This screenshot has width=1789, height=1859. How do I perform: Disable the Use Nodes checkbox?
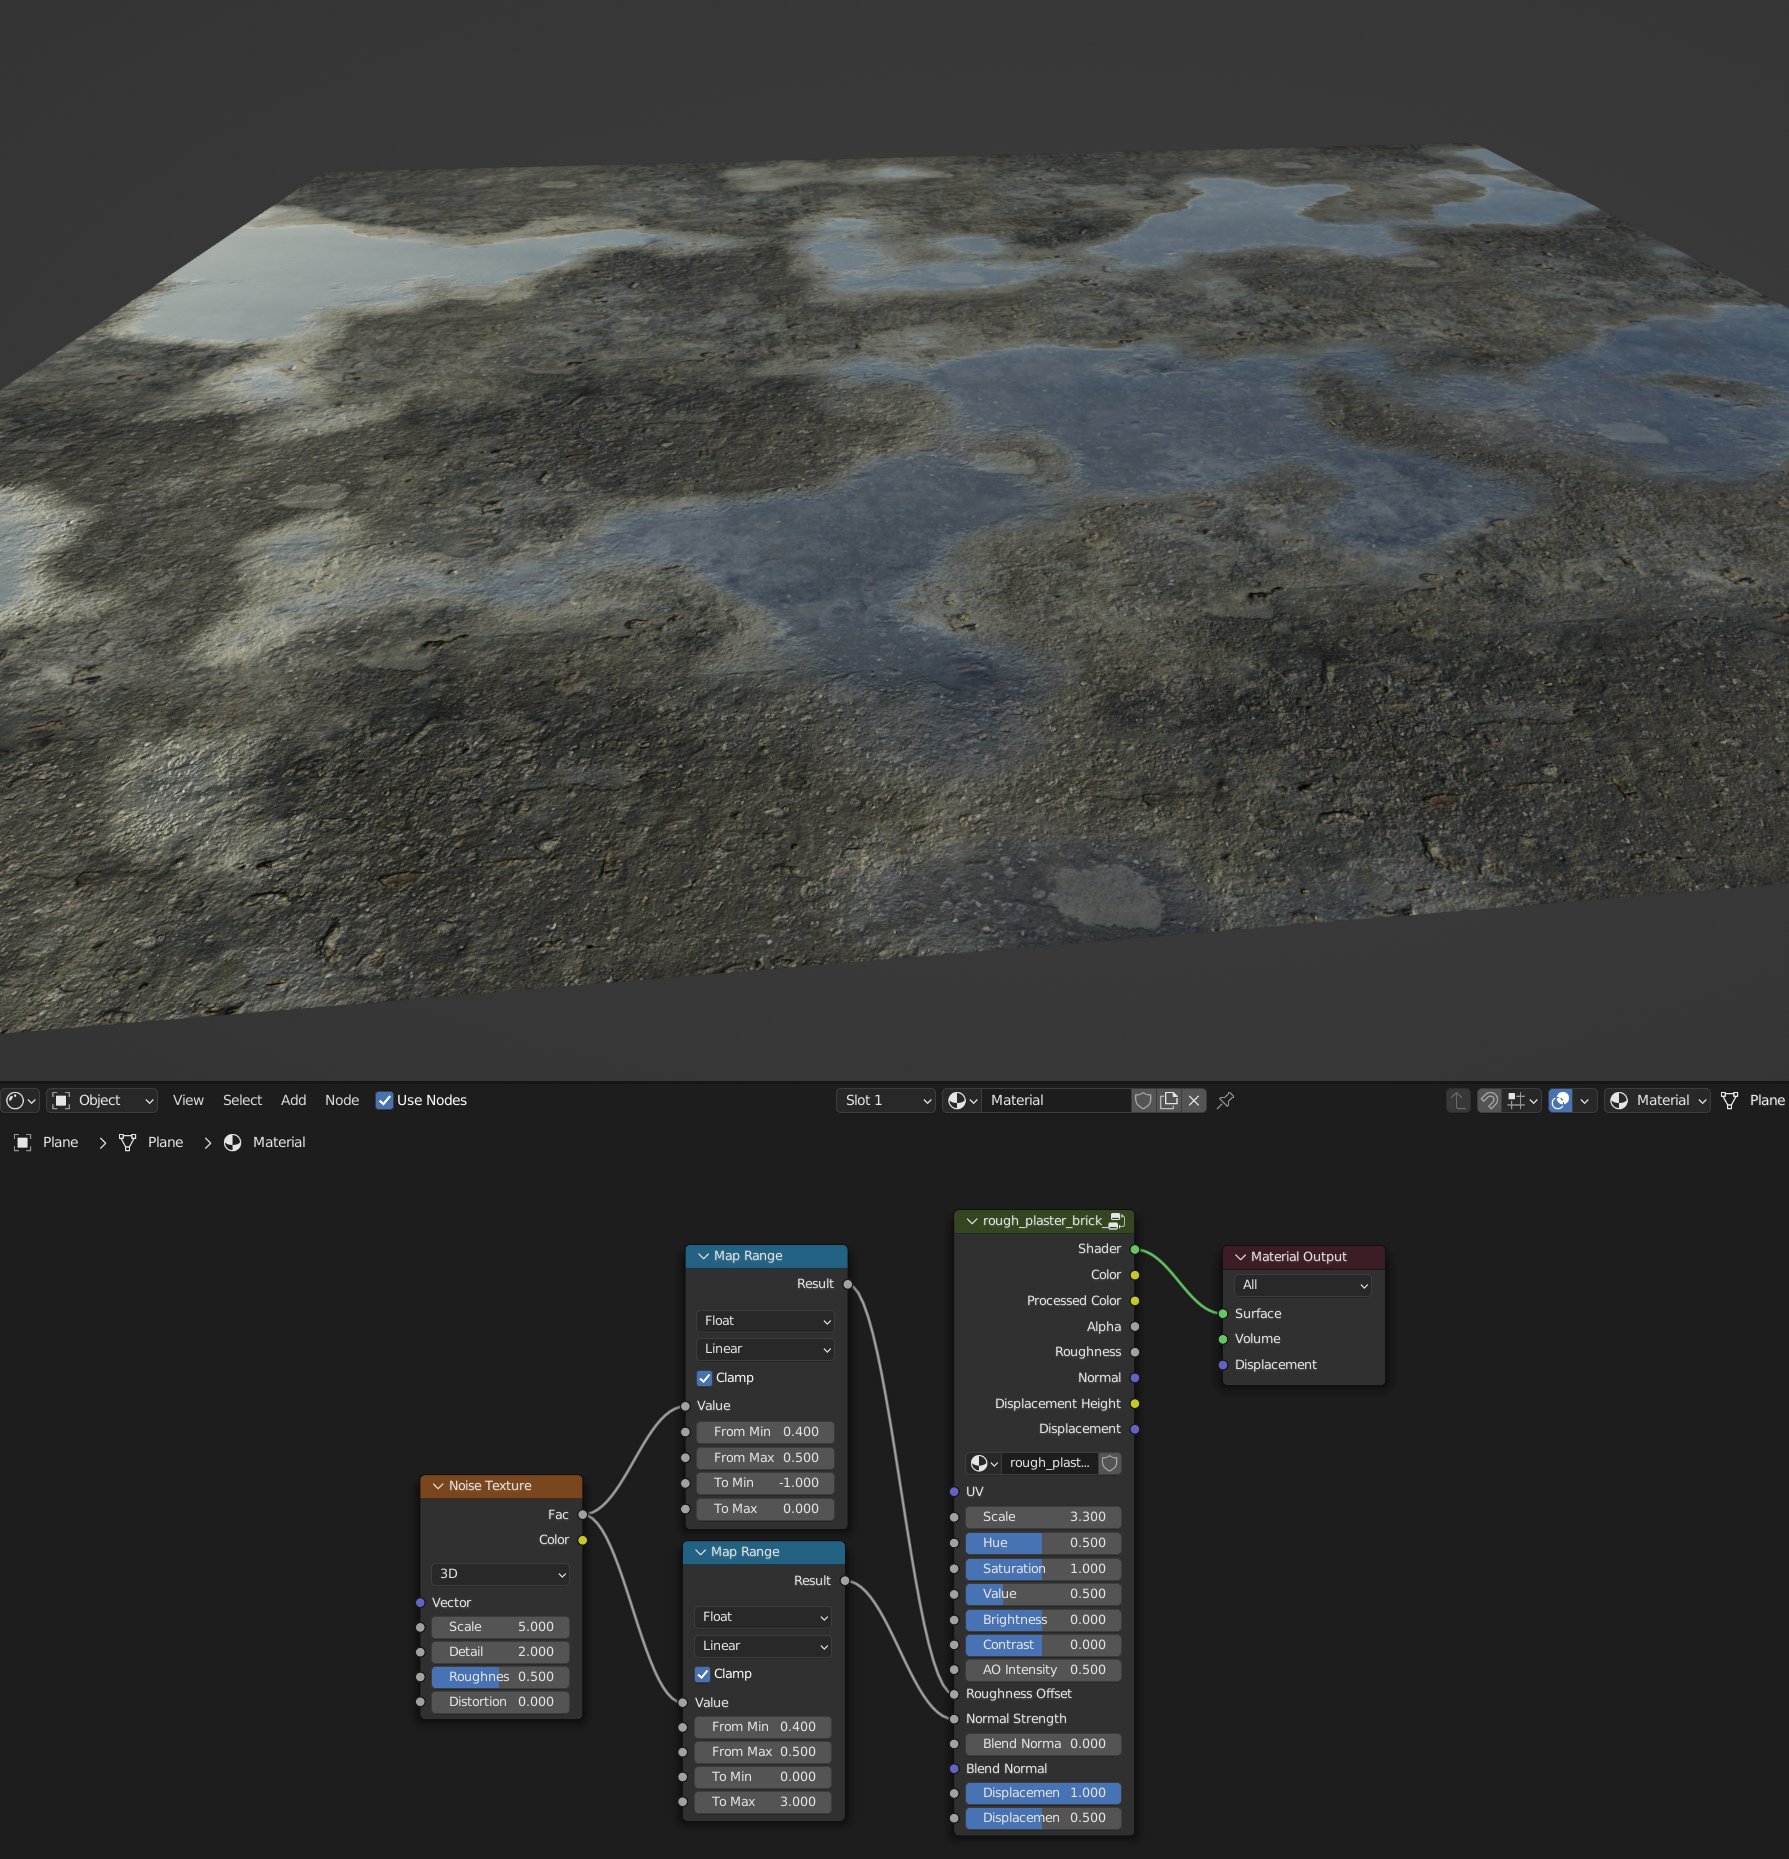[x=384, y=1100]
